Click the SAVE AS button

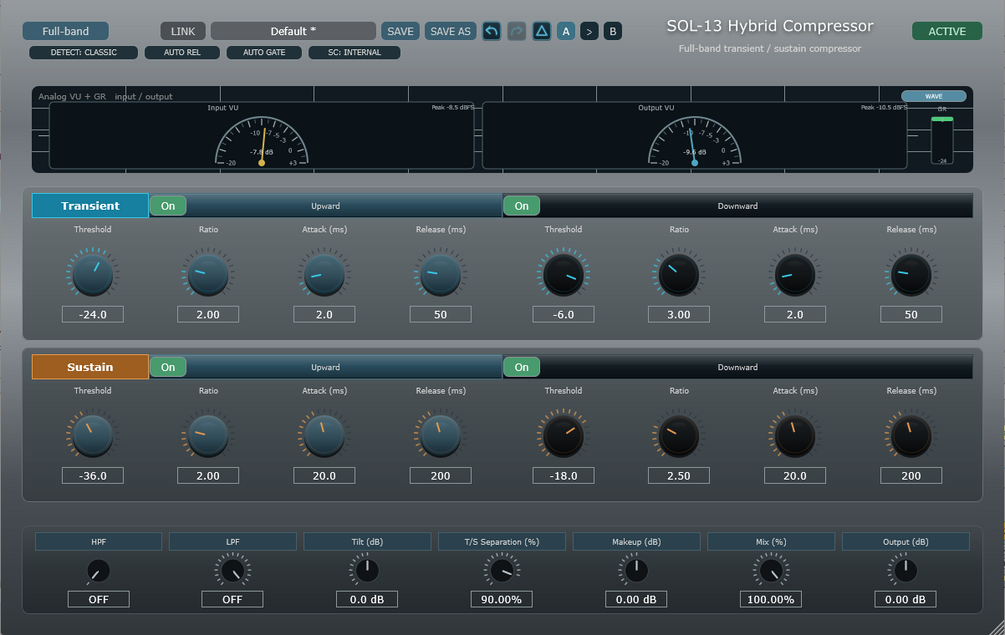450,31
